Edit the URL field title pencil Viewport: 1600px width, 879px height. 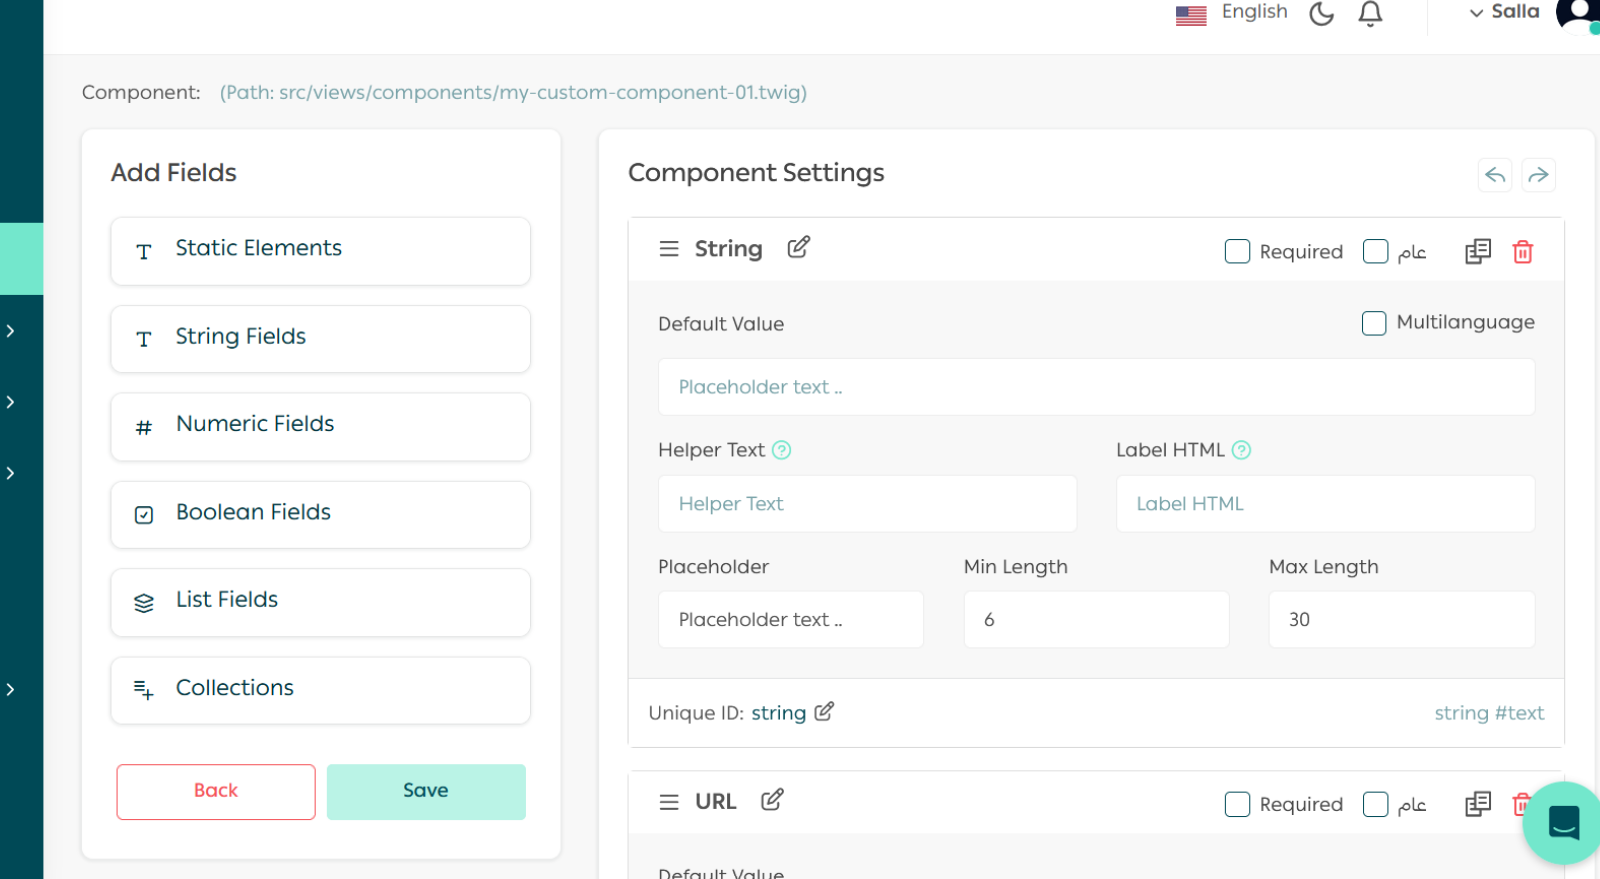(x=772, y=800)
